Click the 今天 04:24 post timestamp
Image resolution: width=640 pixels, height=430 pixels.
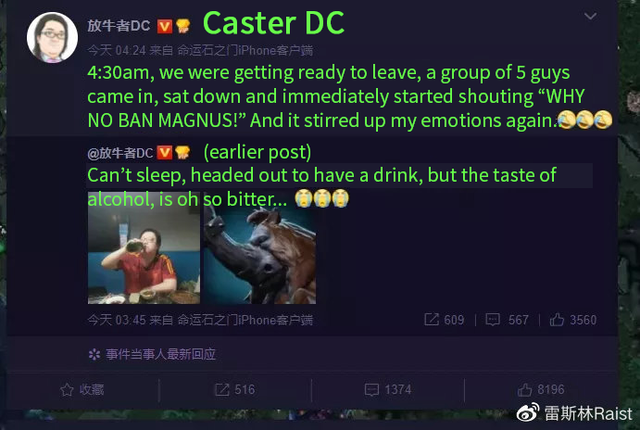[x=116, y=51]
